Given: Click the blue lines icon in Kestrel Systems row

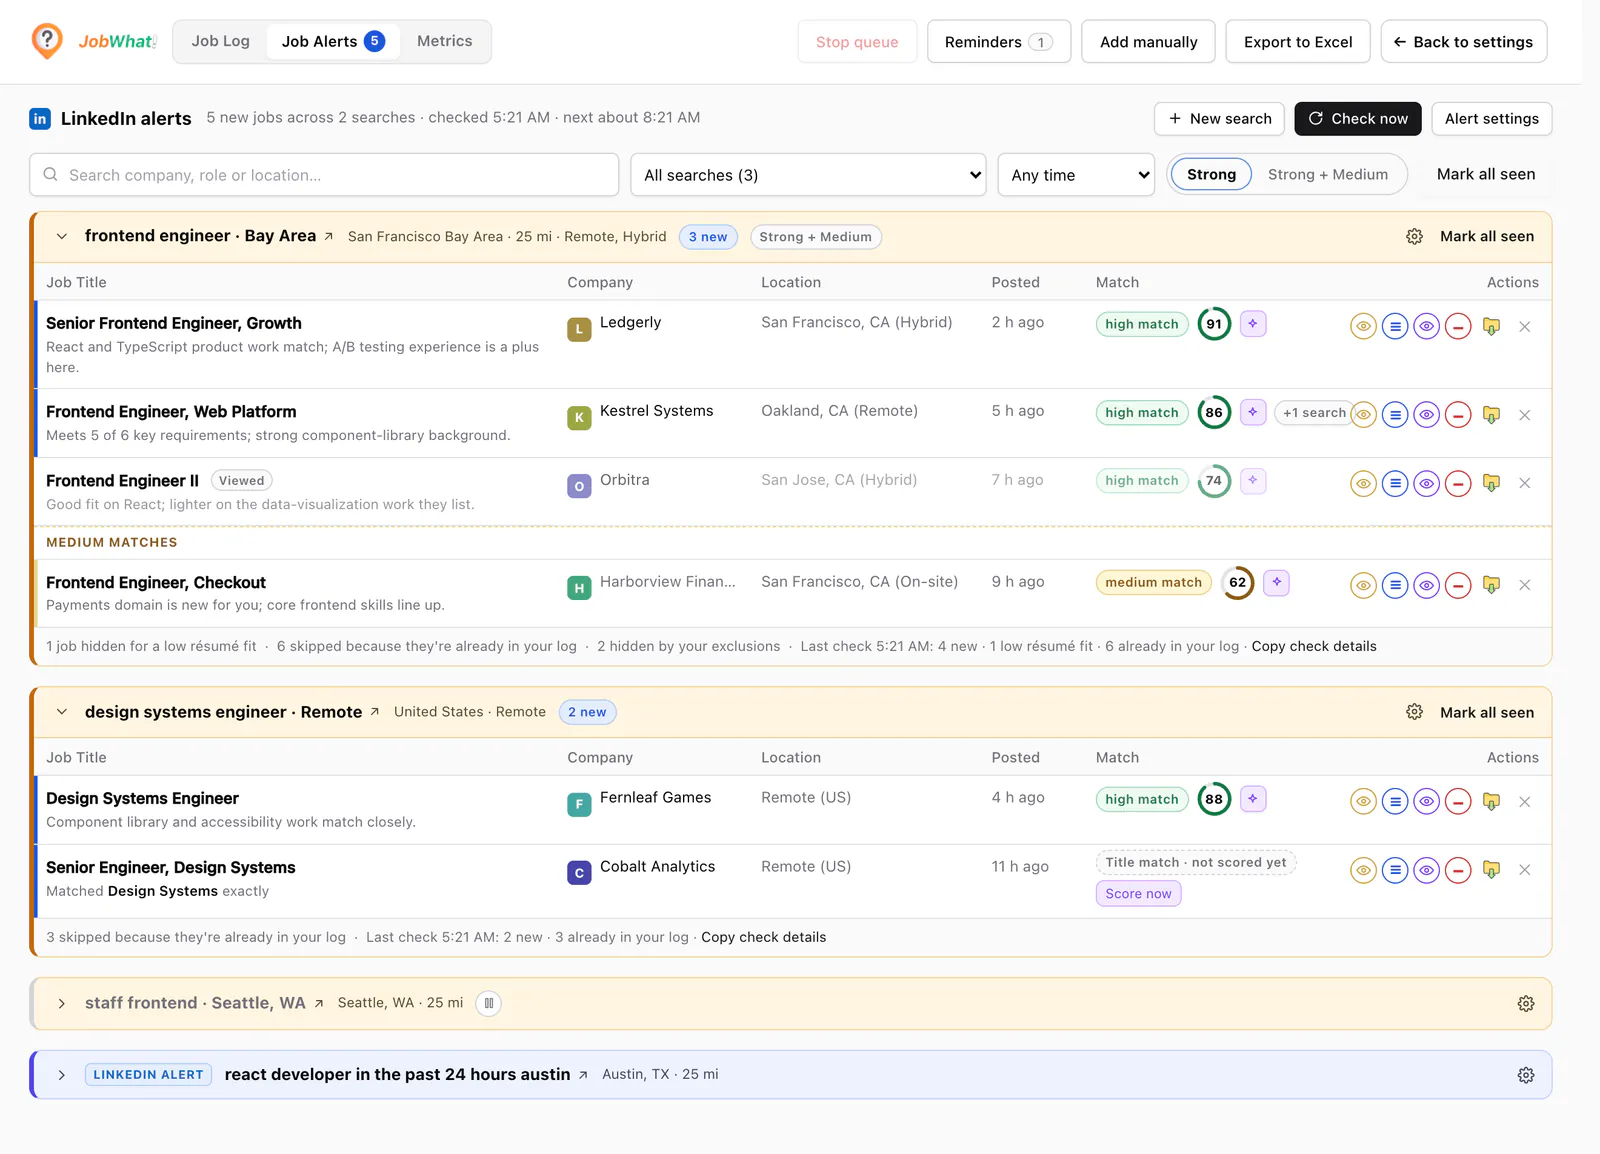Looking at the screenshot, I should [1395, 415].
